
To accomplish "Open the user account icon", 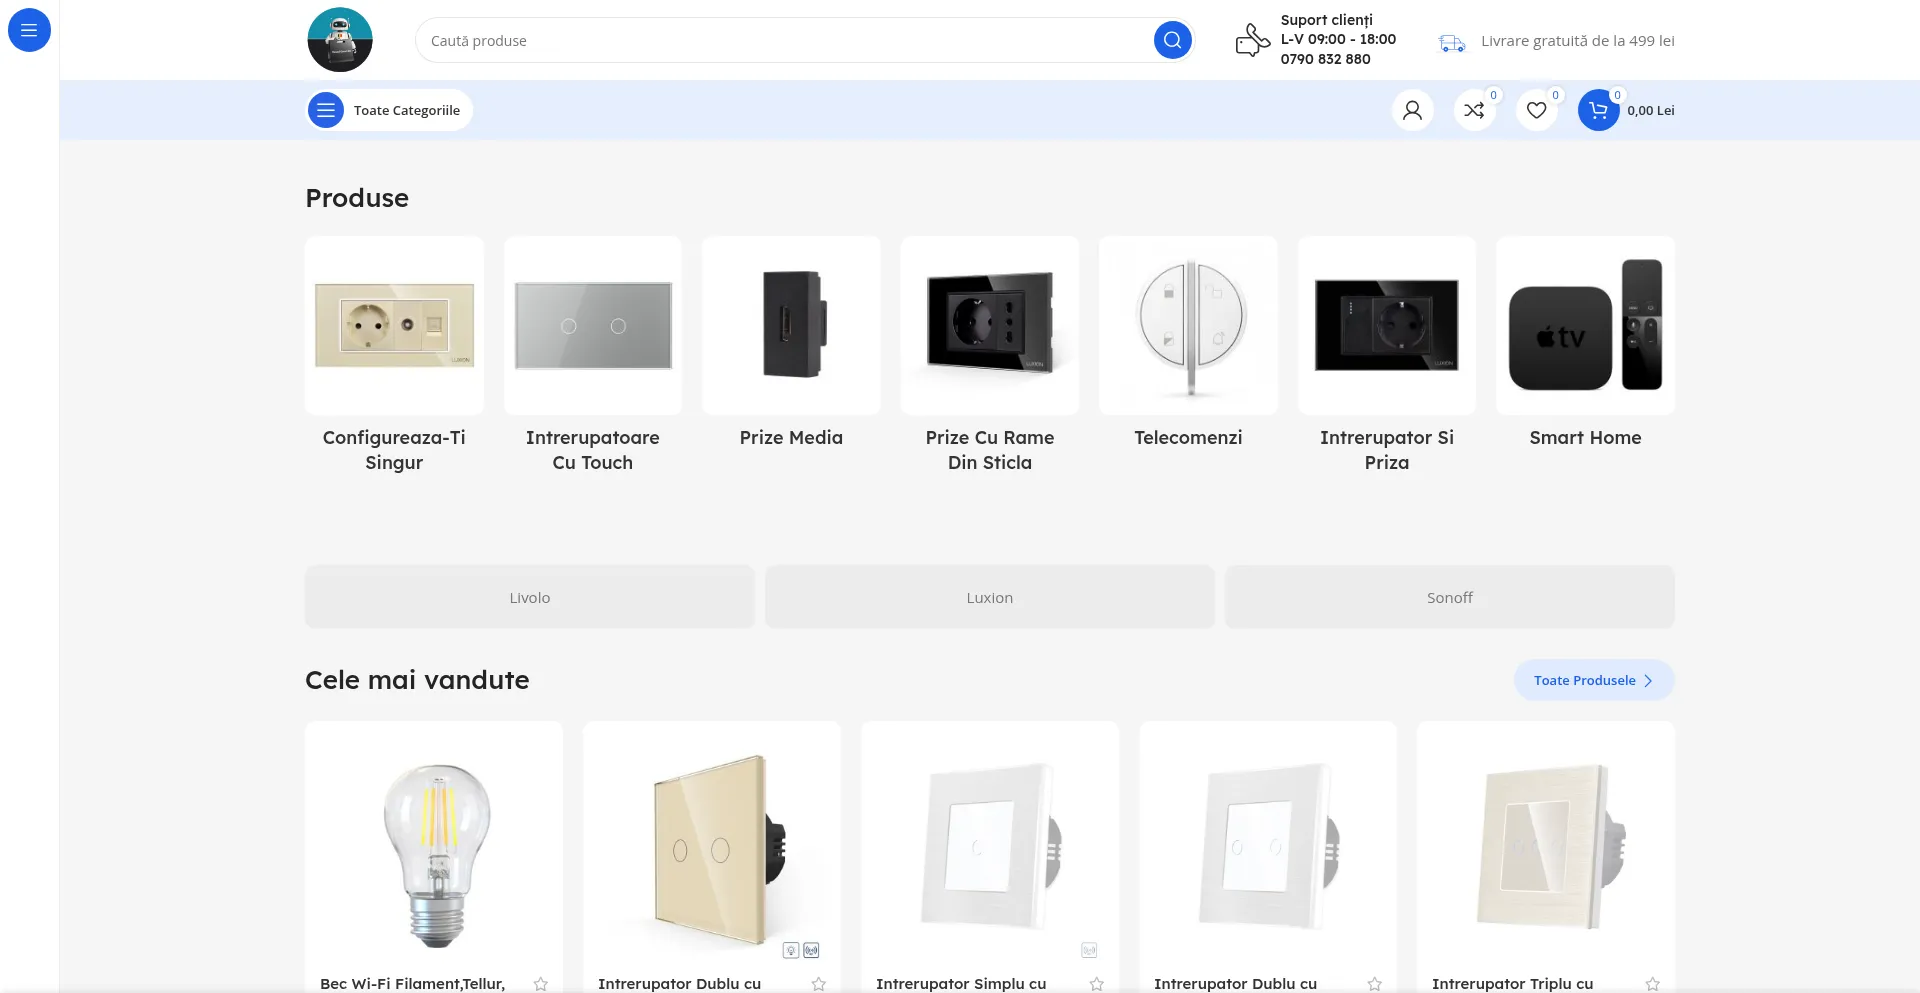I will tap(1412, 110).
